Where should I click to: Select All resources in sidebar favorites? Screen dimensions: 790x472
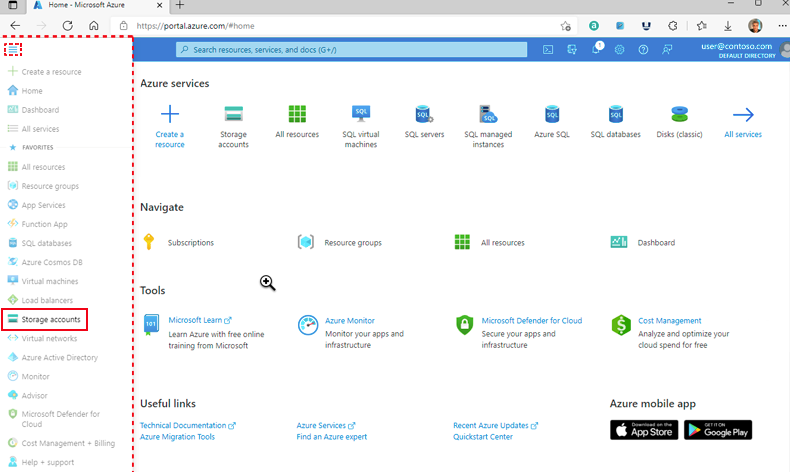[x=36, y=167]
